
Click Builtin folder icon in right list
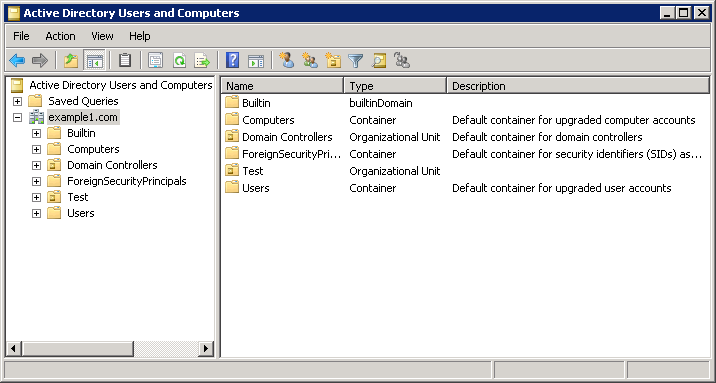pos(232,102)
